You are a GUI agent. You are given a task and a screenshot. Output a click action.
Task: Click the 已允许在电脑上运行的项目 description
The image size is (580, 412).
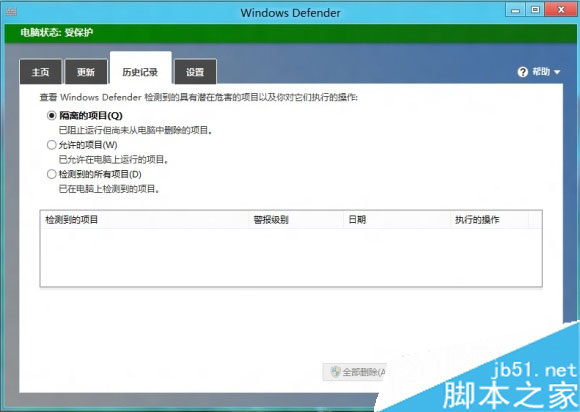114,159
